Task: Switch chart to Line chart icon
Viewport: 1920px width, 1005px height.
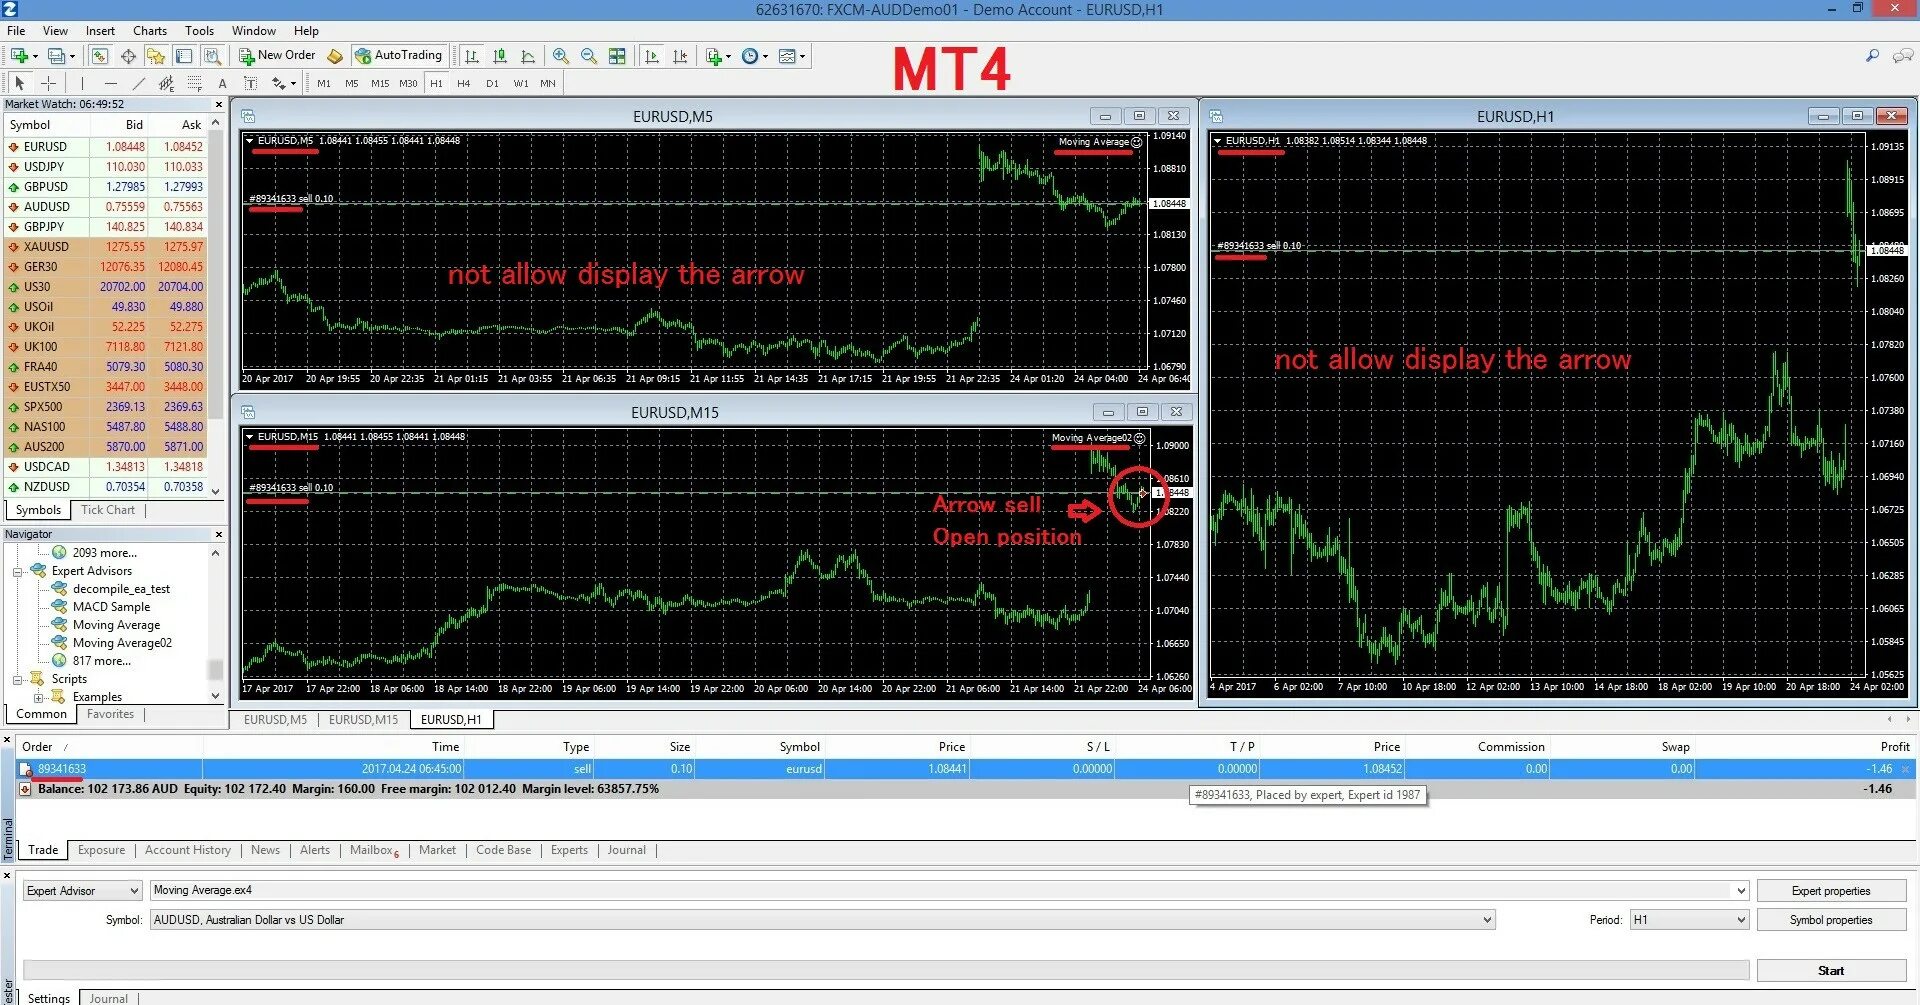Action: (528, 56)
